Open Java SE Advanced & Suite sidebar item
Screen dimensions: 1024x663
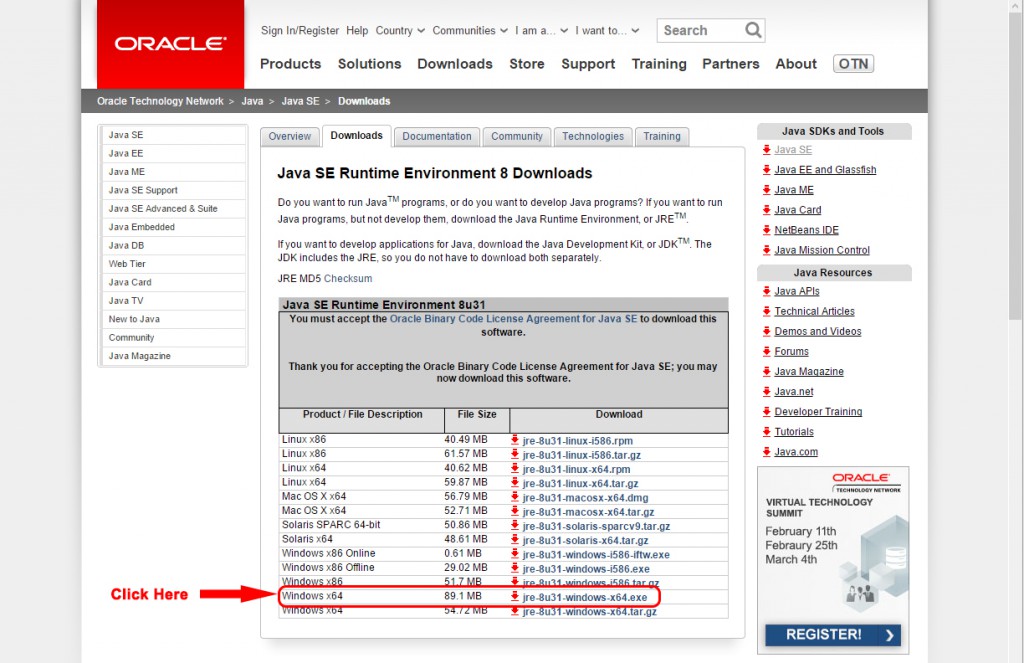click(x=174, y=208)
